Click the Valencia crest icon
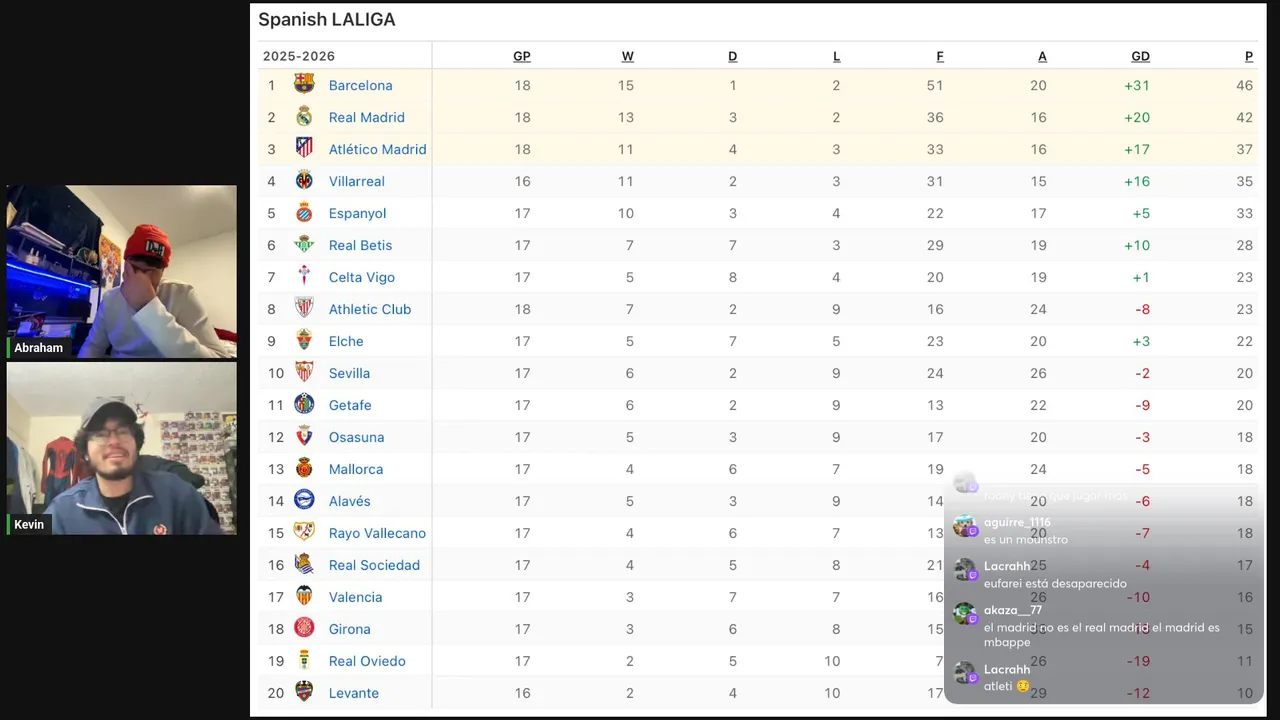Image resolution: width=1280 pixels, height=720 pixels. coord(304,597)
